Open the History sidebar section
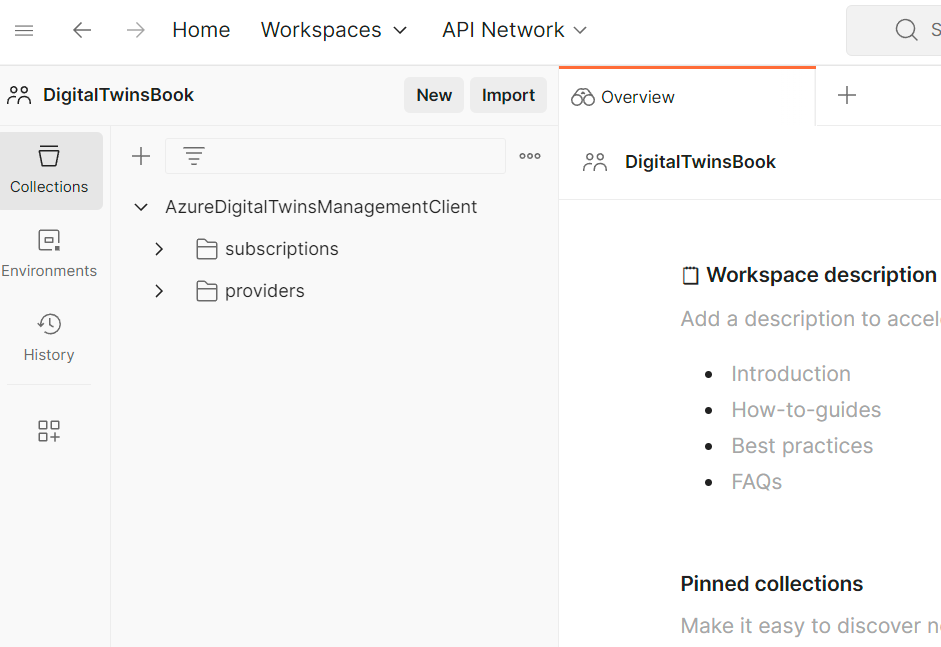Viewport: 941px width, 647px height. click(49, 338)
